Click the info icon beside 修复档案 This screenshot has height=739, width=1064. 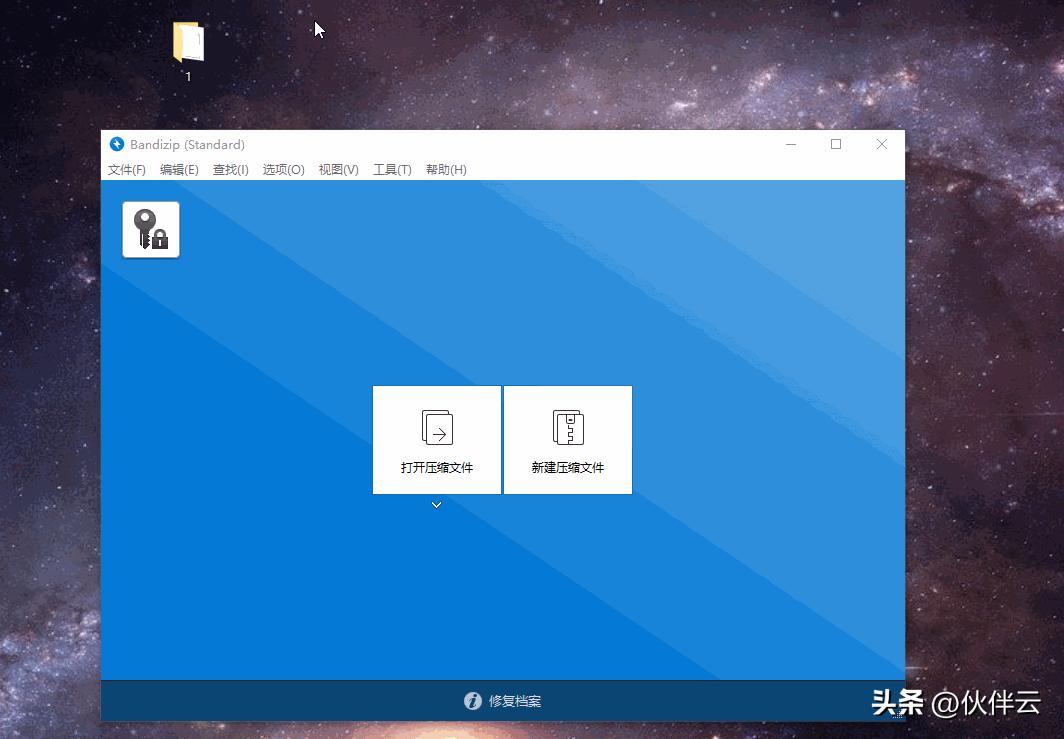click(472, 701)
